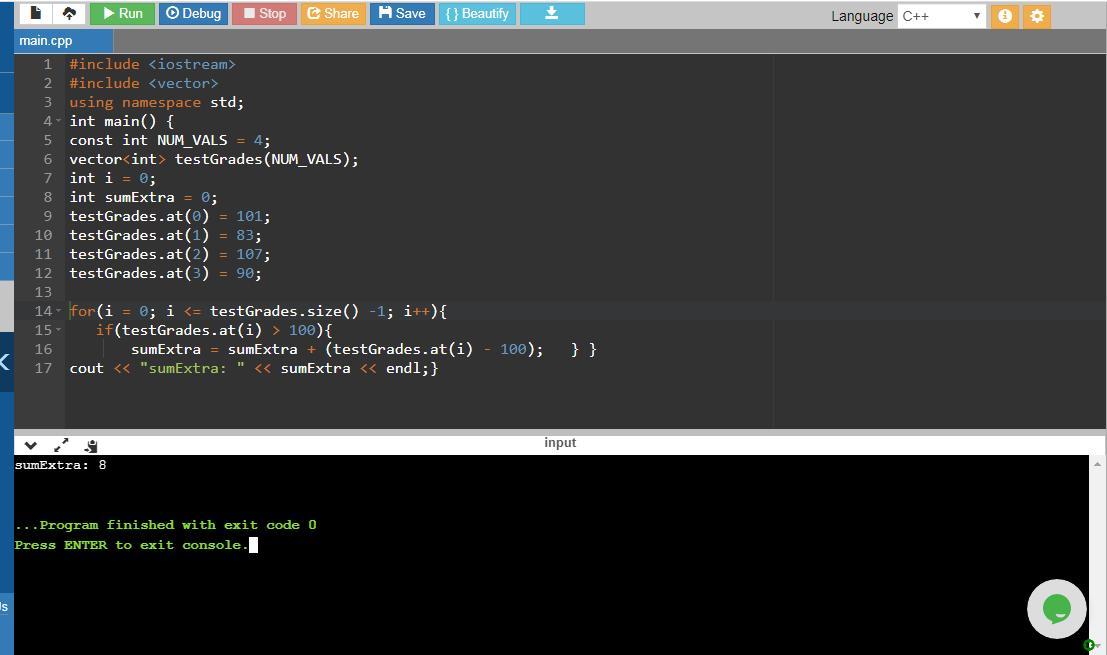Download the code with the download icon
This screenshot has width=1107, height=655.
[552, 13]
